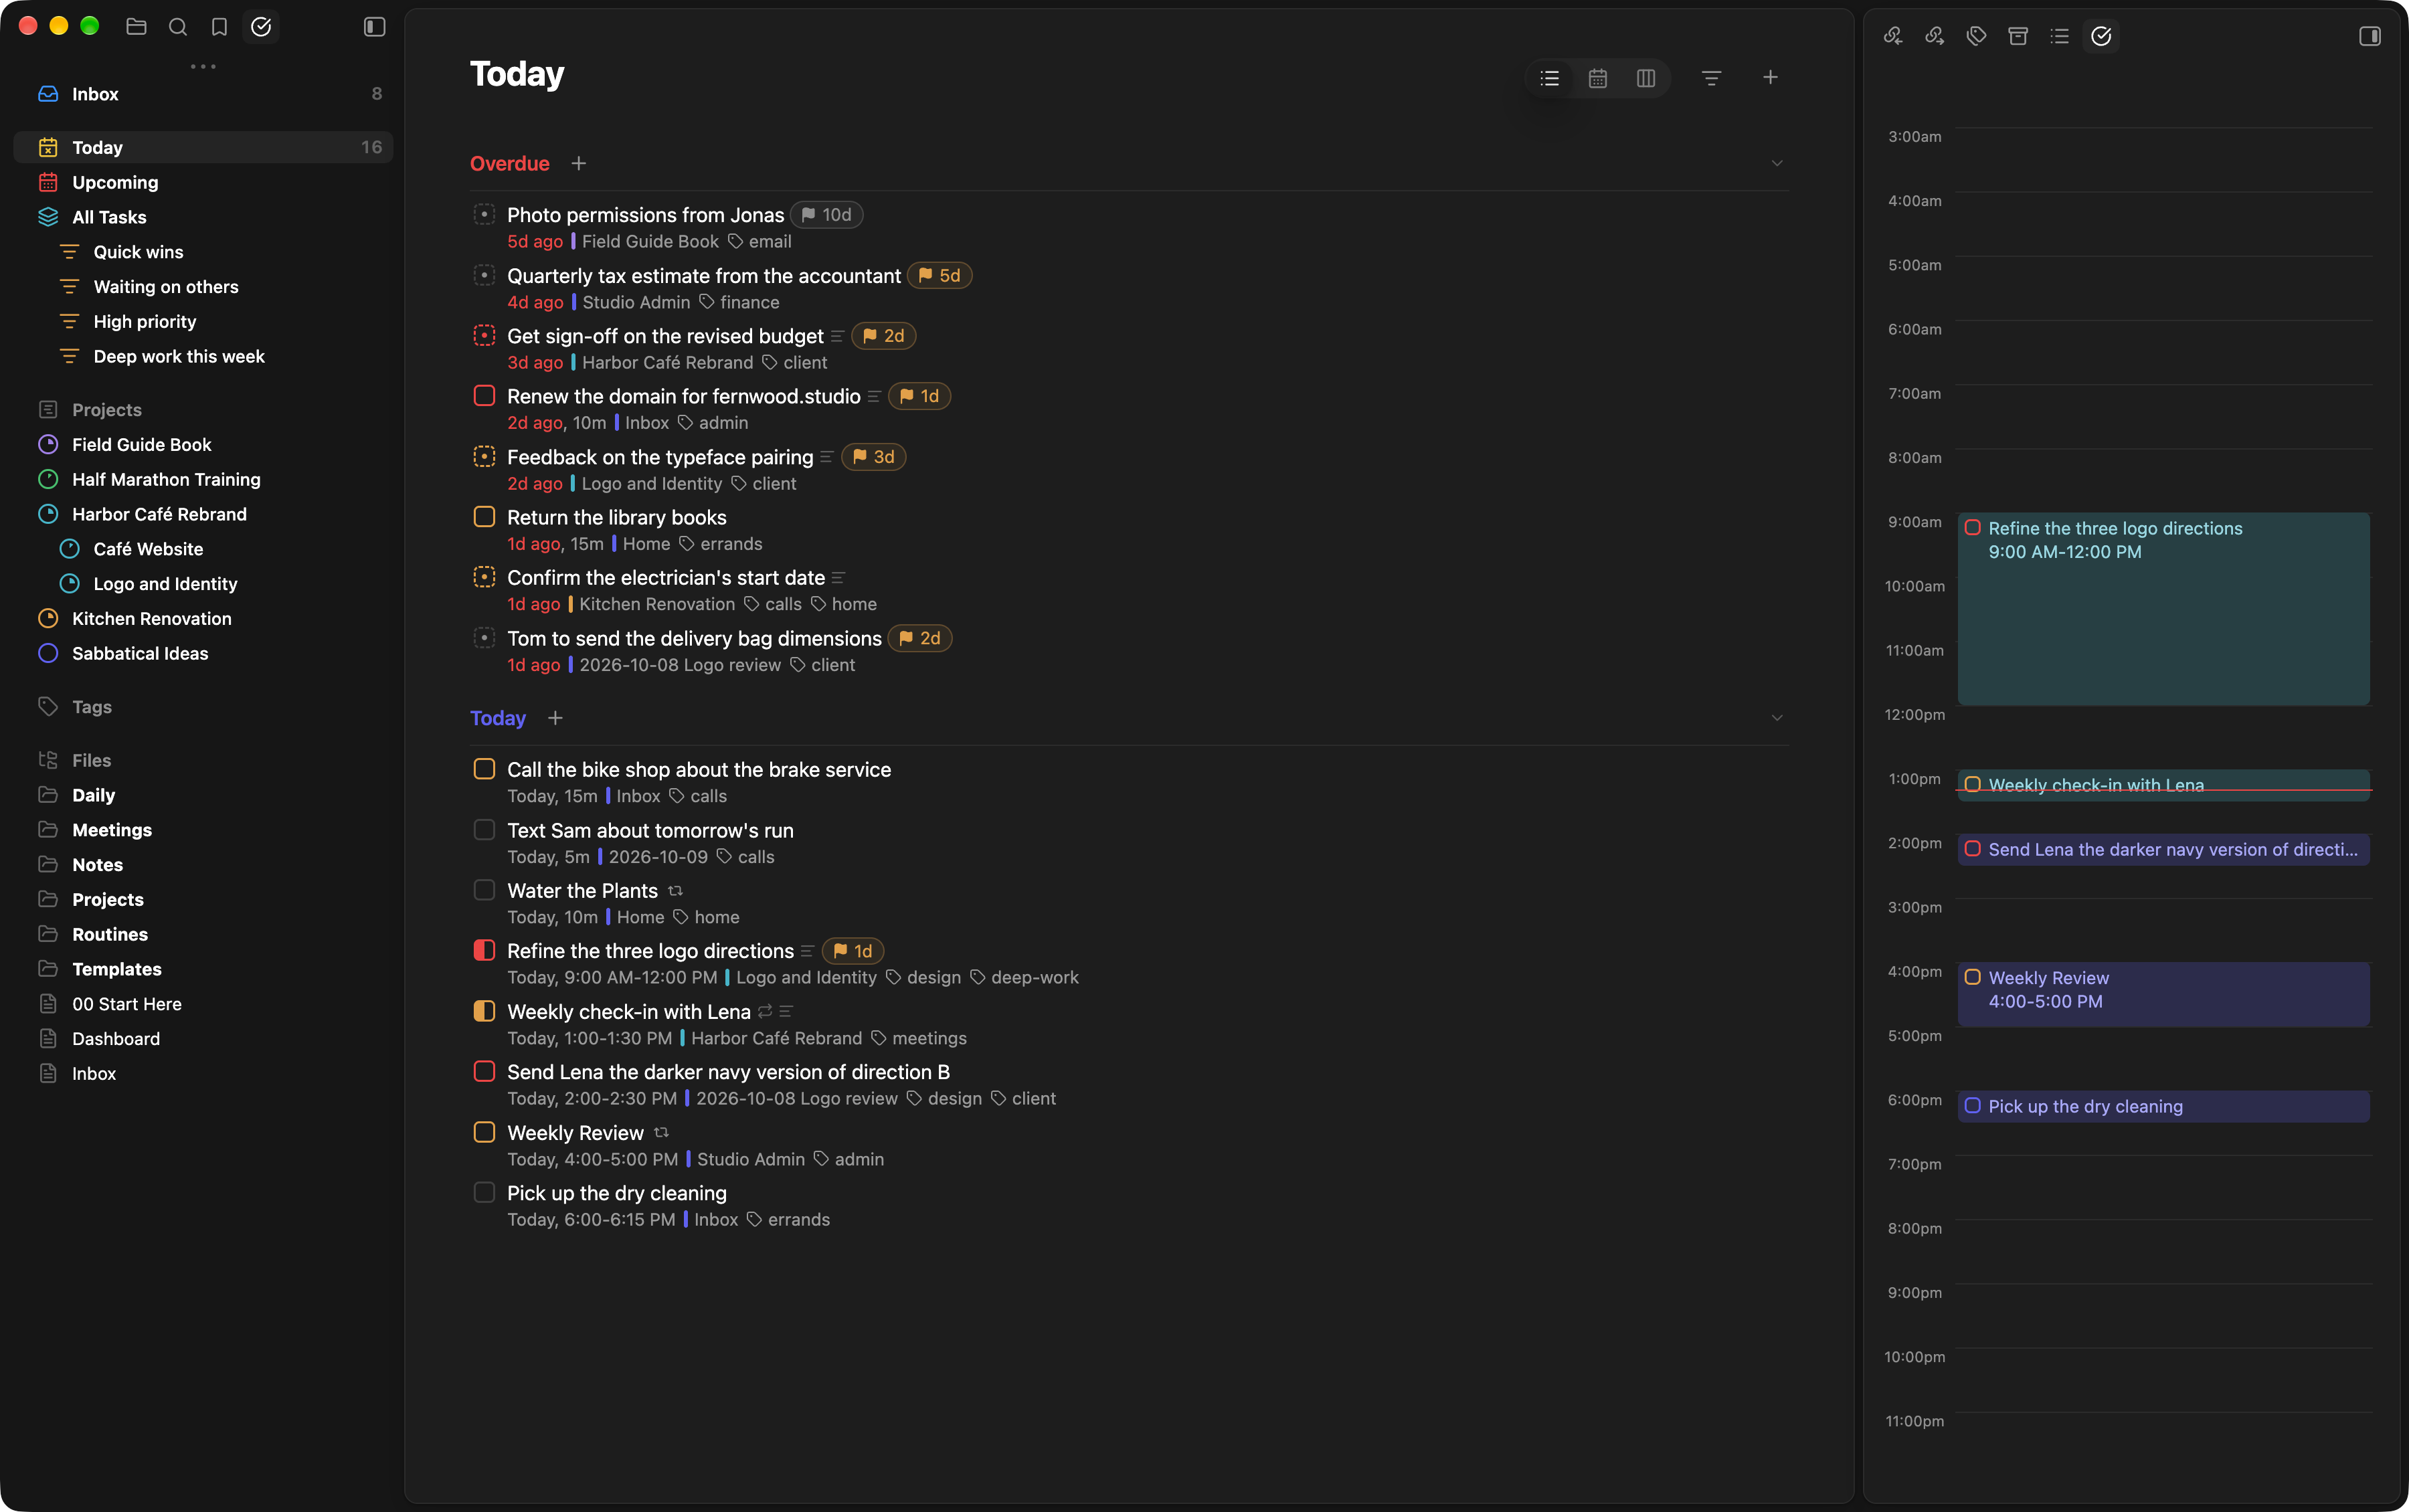This screenshot has width=2409, height=1512.
Task: Open the Templates folder in Files
Action: tap(203, 969)
